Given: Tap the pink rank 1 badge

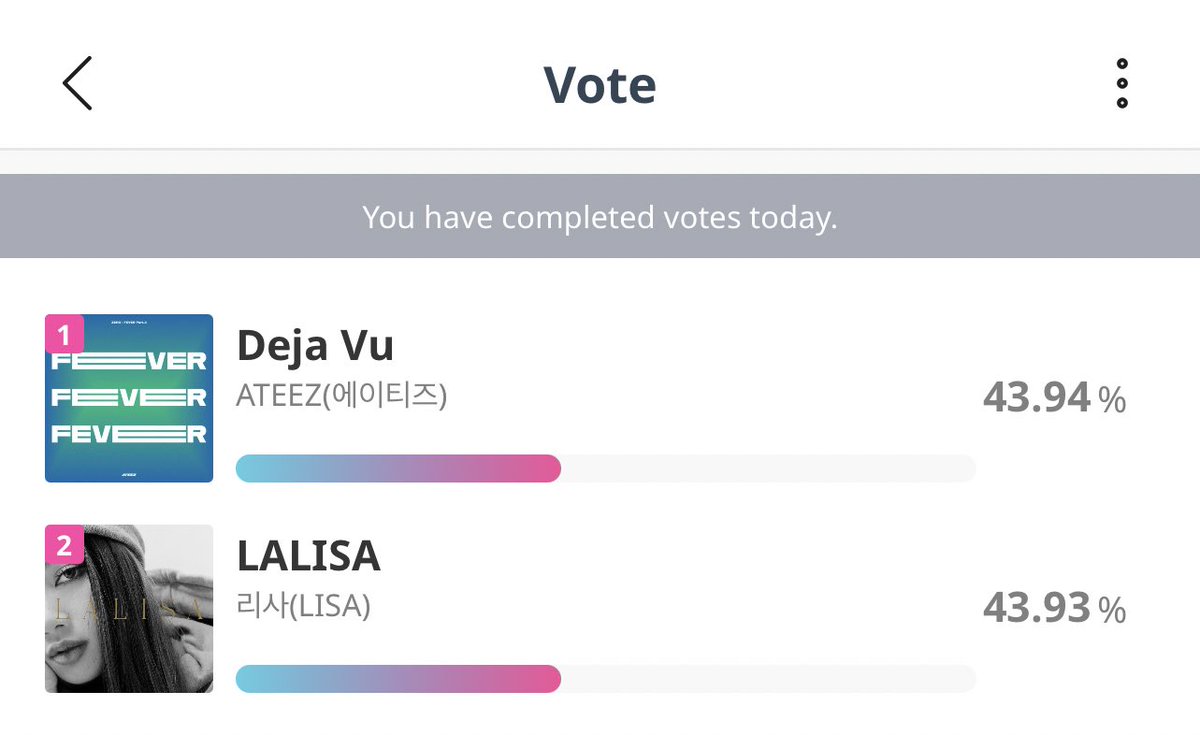Looking at the screenshot, I should pyautogui.click(x=64, y=333).
